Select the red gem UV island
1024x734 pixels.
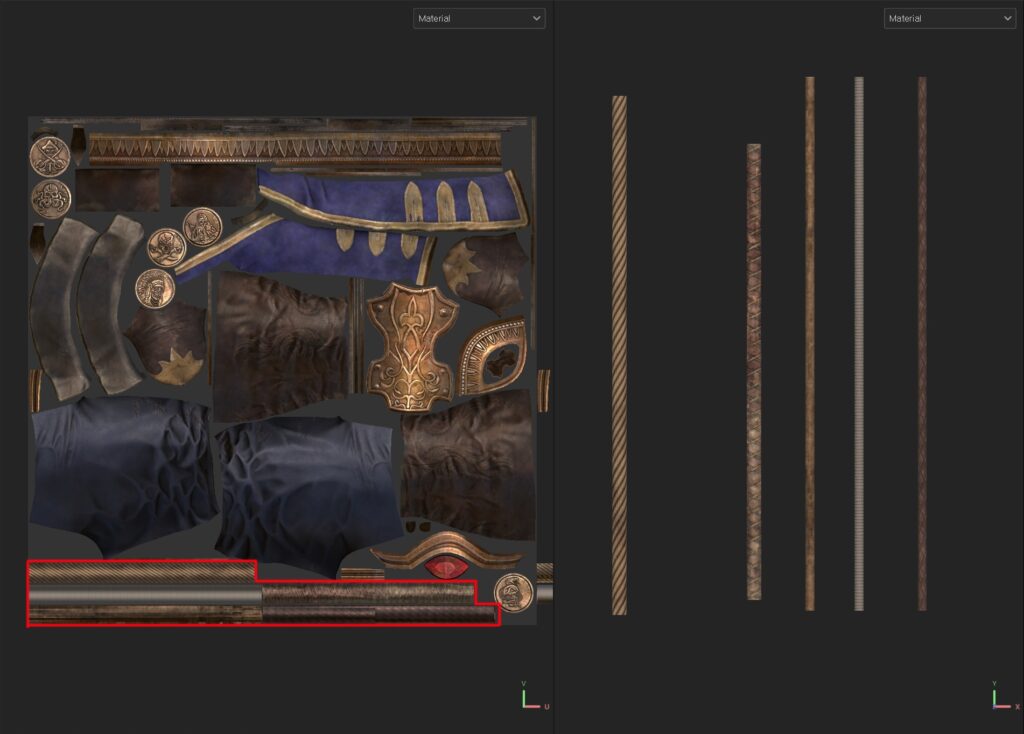point(446,567)
